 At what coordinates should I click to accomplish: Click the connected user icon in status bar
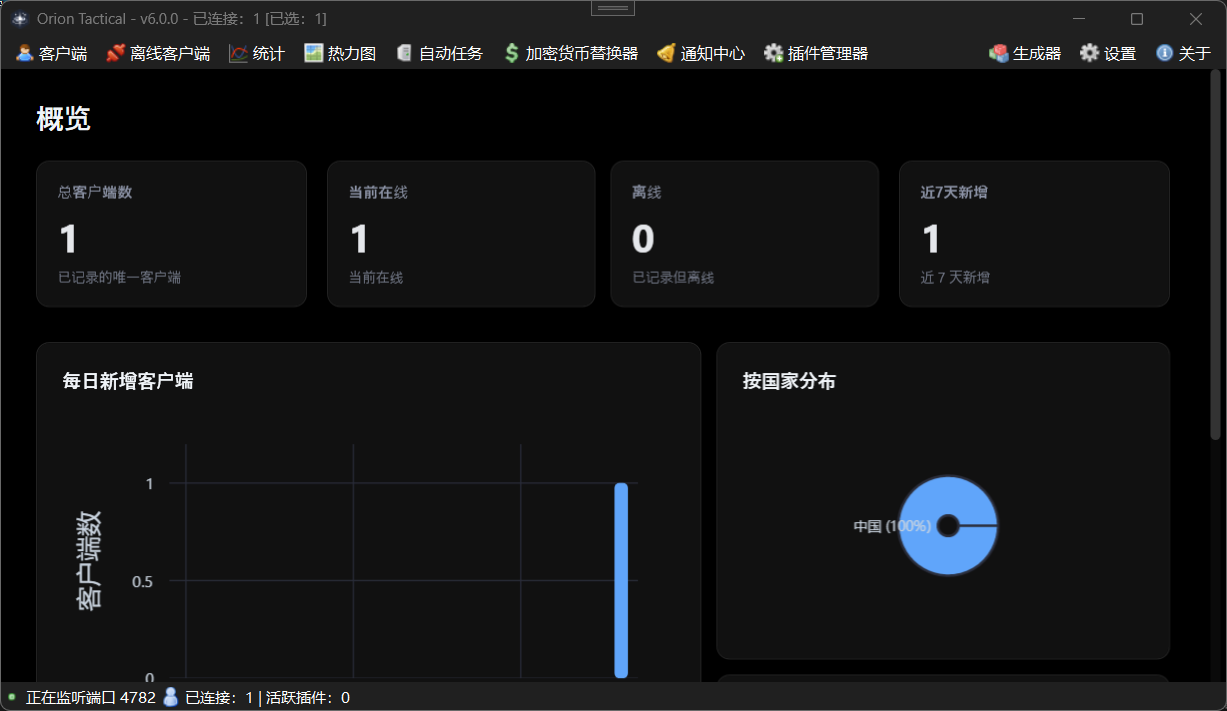170,697
